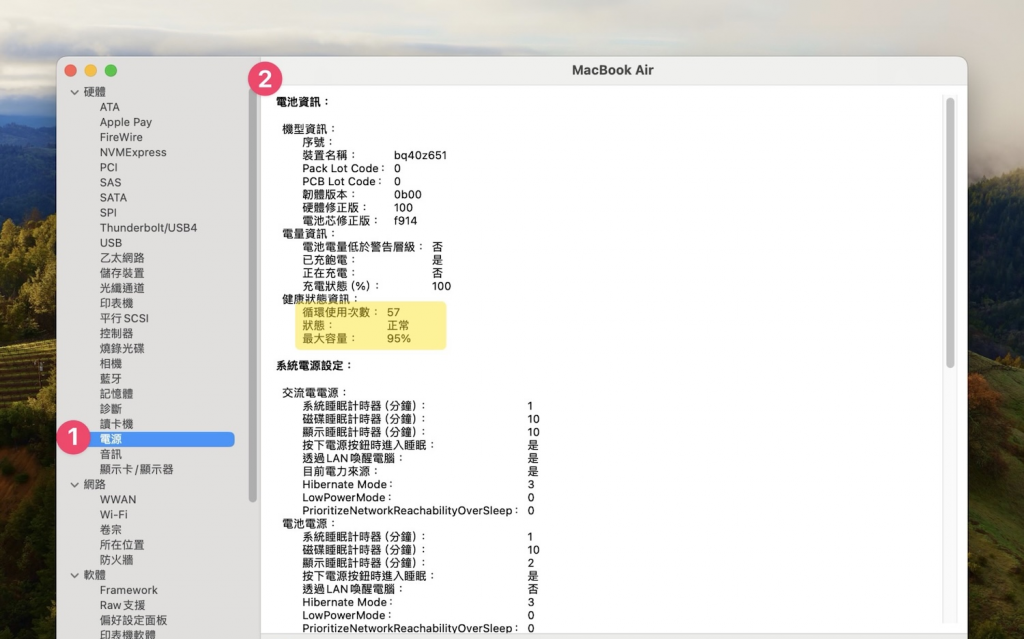
Task: Select SAS in the sidebar
Action: coord(110,182)
